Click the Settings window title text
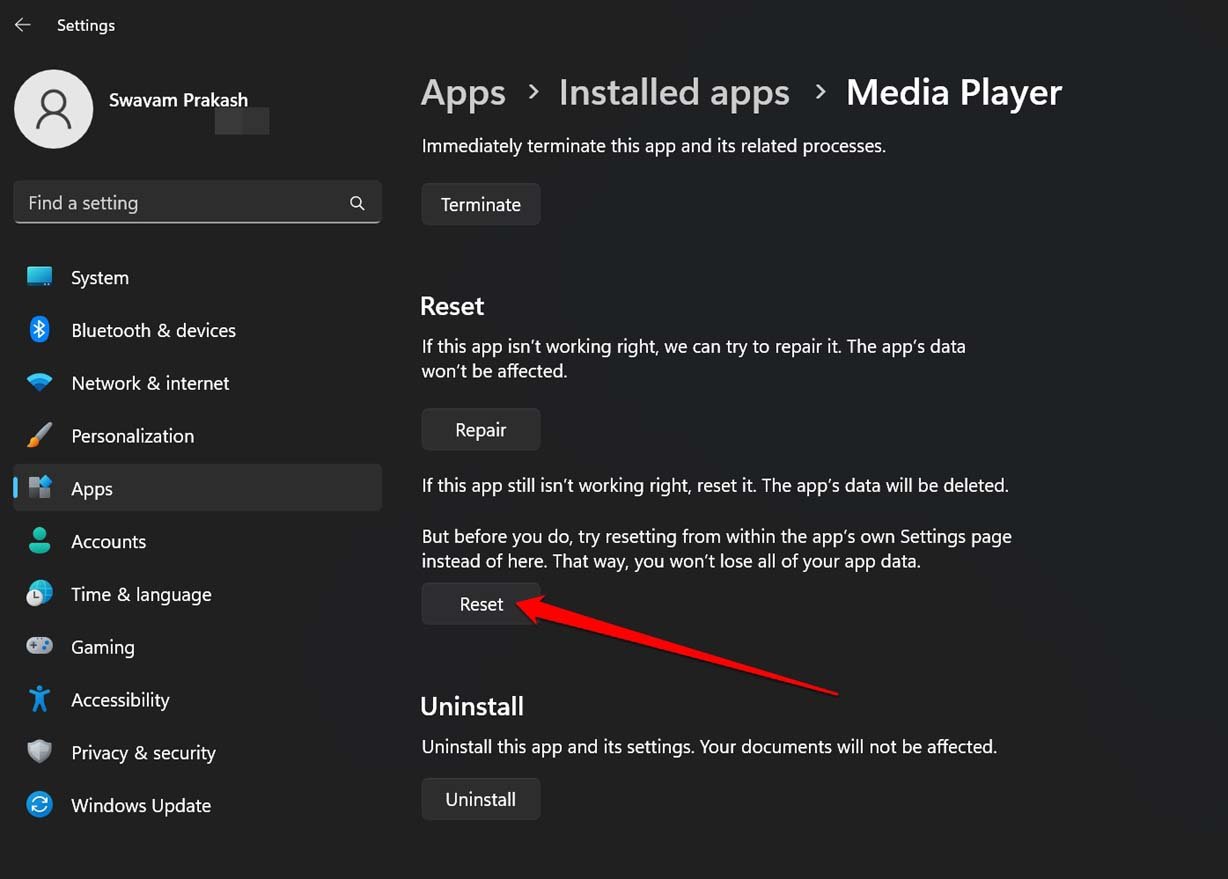1228x879 pixels. coord(86,25)
